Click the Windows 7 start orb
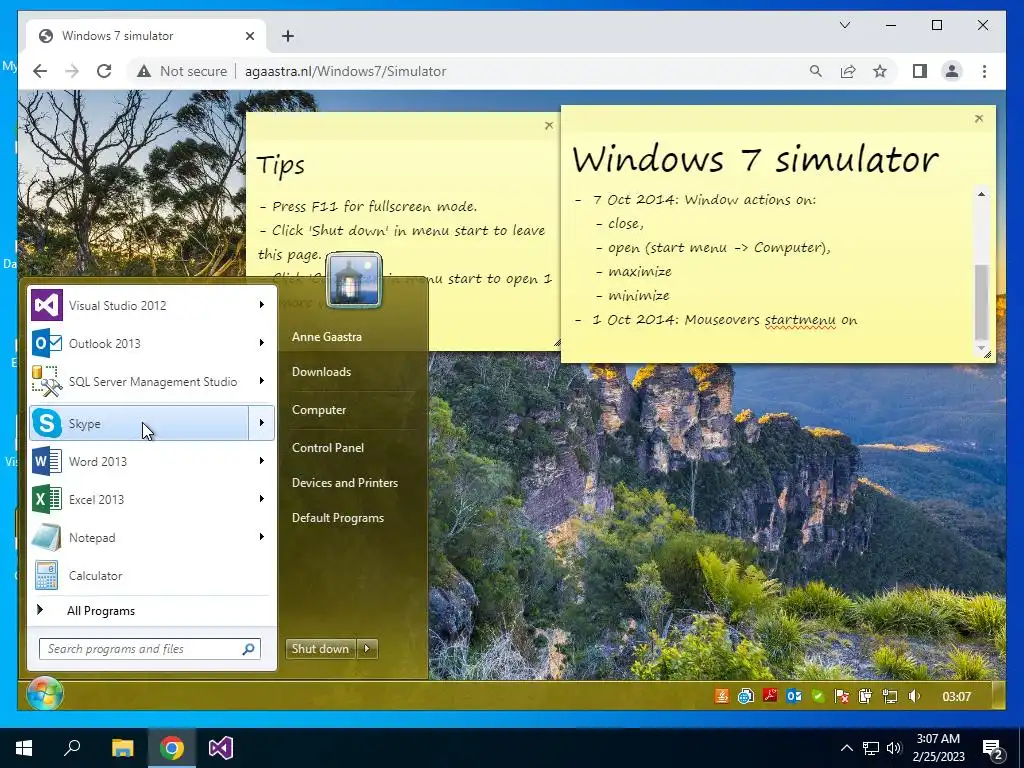The image size is (1024, 768). pyautogui.click(x=45, y=694)
